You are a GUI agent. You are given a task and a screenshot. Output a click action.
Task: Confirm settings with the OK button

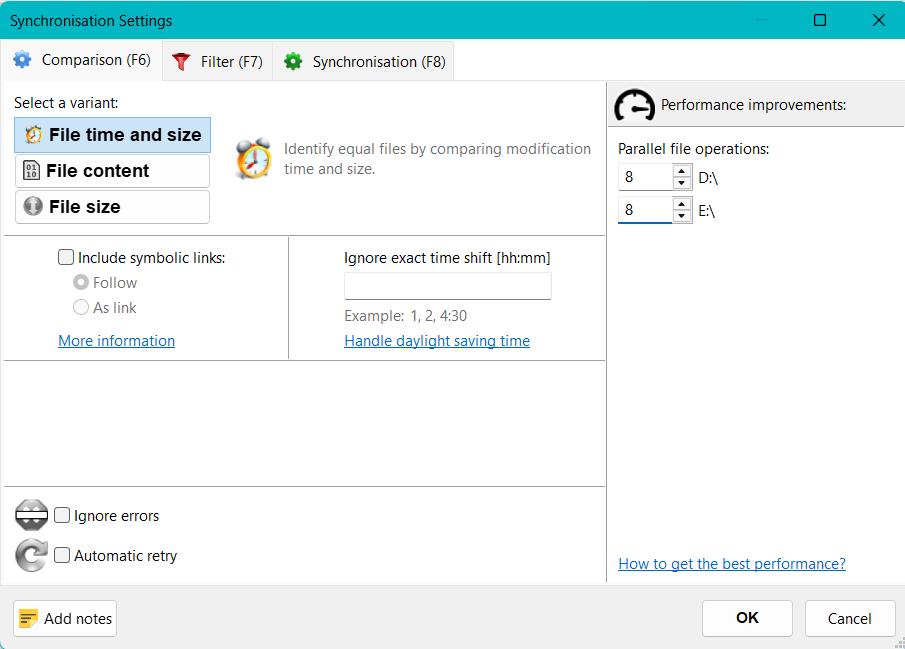click(x=747, y=618)
